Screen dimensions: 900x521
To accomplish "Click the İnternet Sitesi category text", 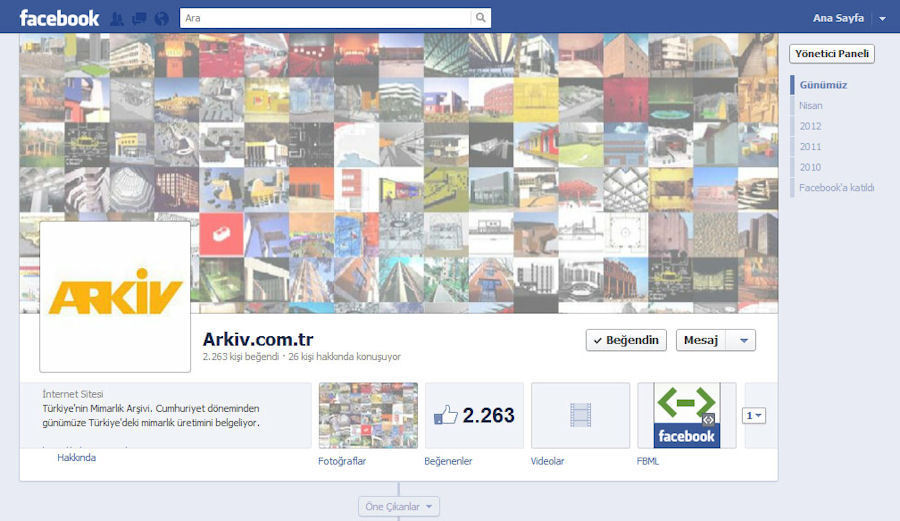I will [x=73, y=394].
